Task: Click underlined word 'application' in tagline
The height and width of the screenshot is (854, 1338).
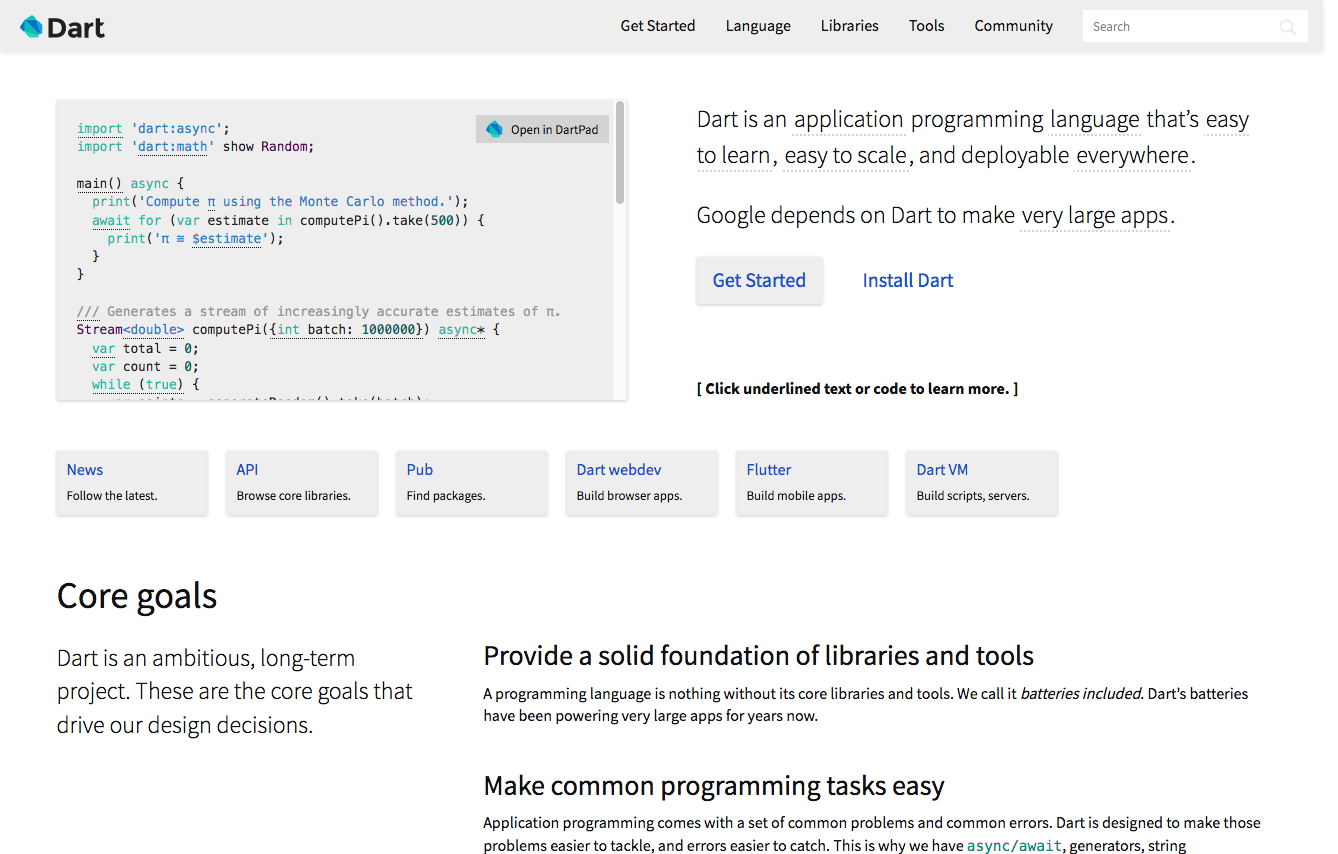Action: click(x=849, y=120)
